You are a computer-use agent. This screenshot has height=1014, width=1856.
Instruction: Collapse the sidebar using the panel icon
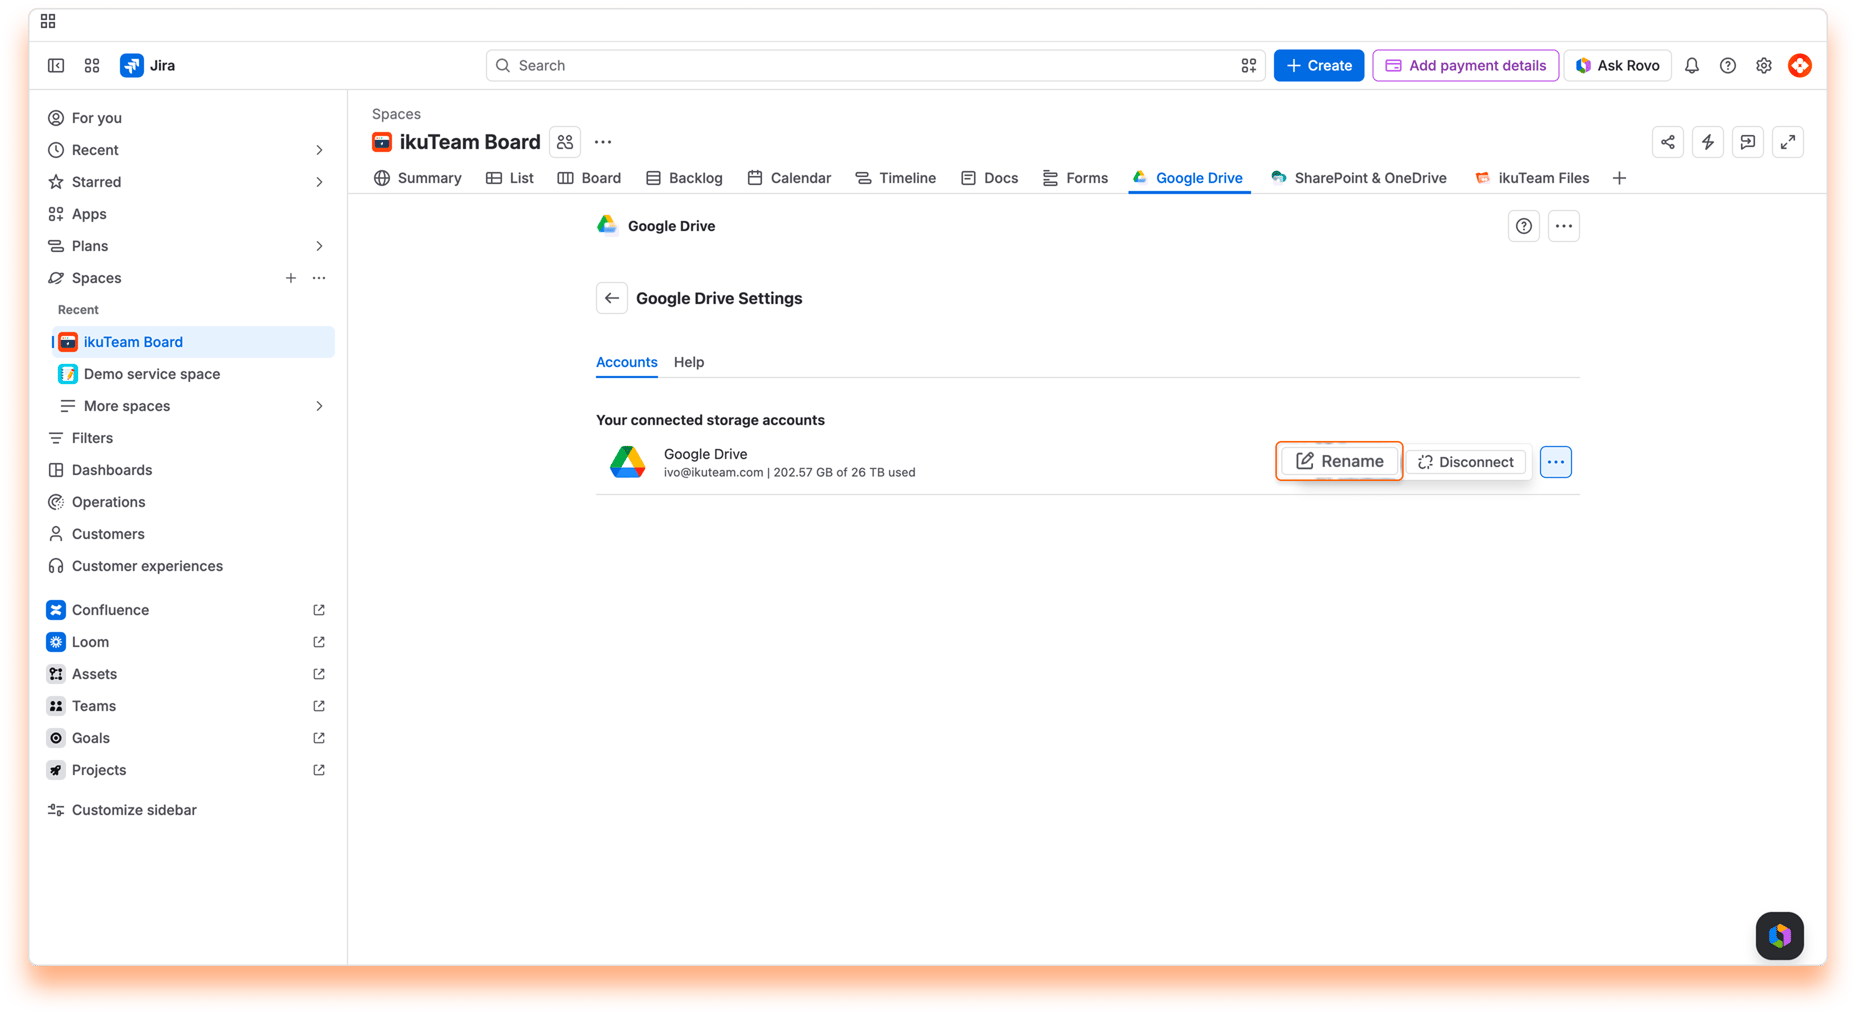click(56, 65)
